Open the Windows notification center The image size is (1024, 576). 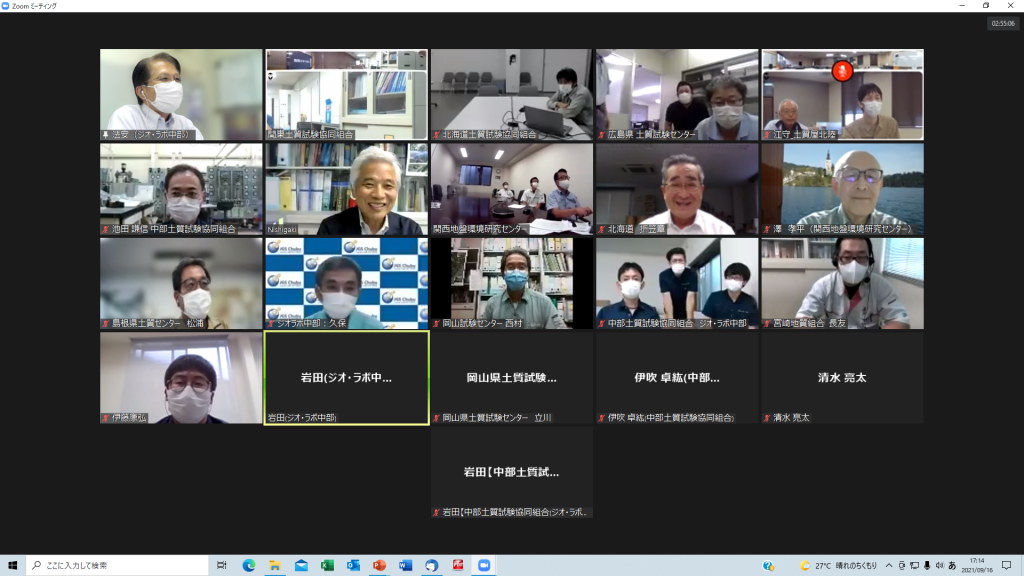click(1007, 565)
